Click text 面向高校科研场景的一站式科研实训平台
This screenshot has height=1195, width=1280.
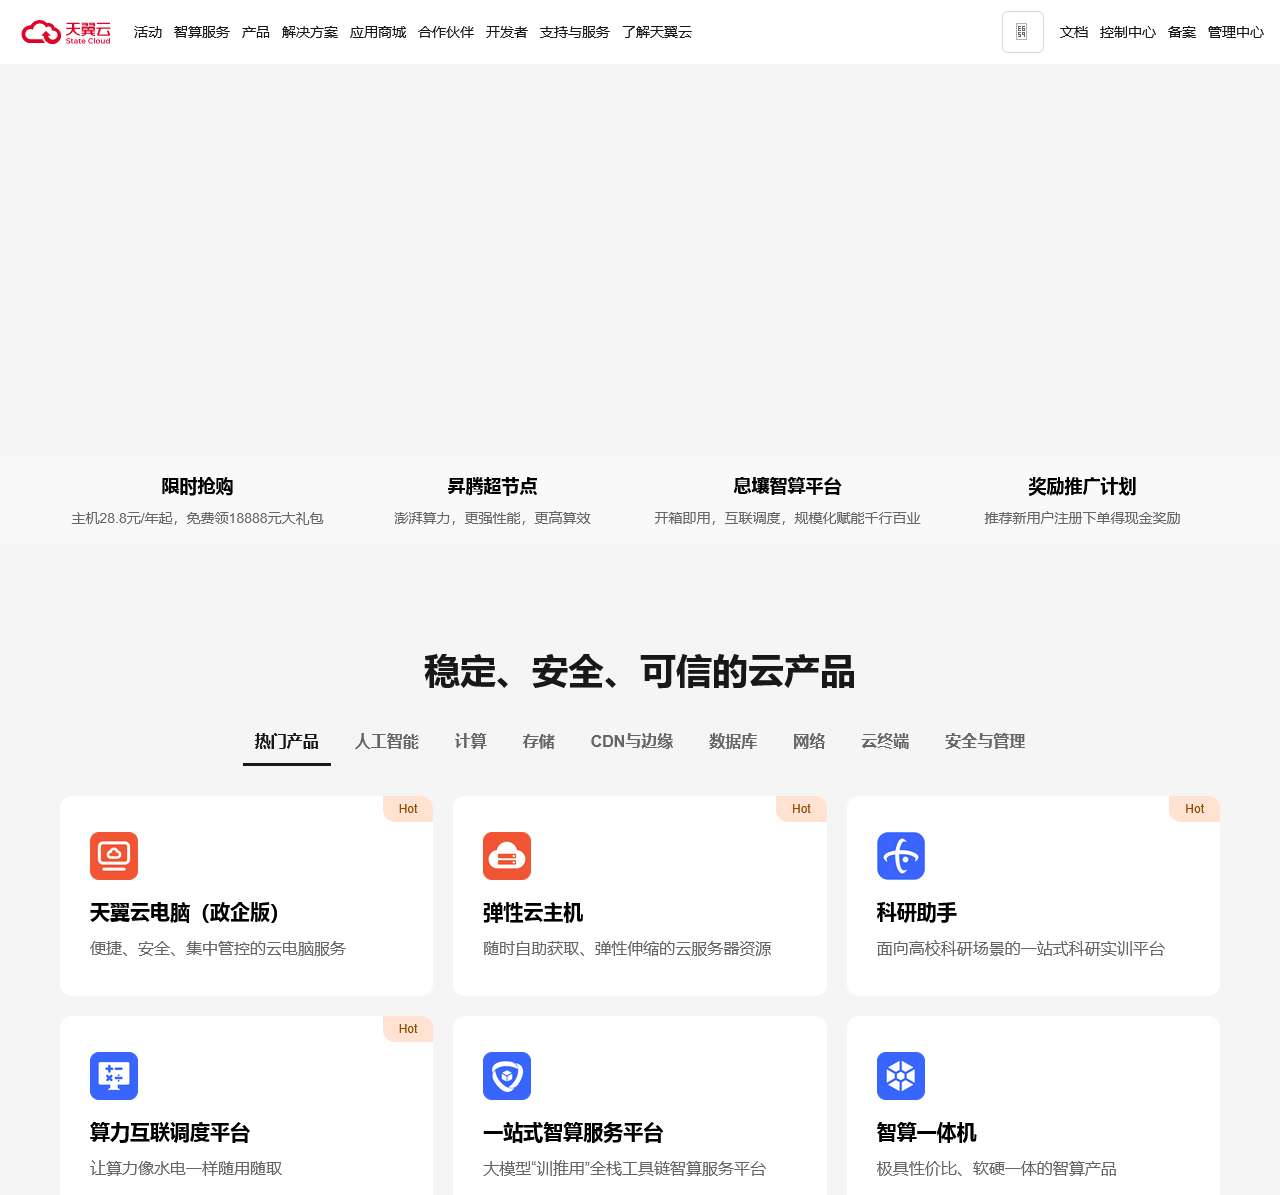coord(1021,949)
